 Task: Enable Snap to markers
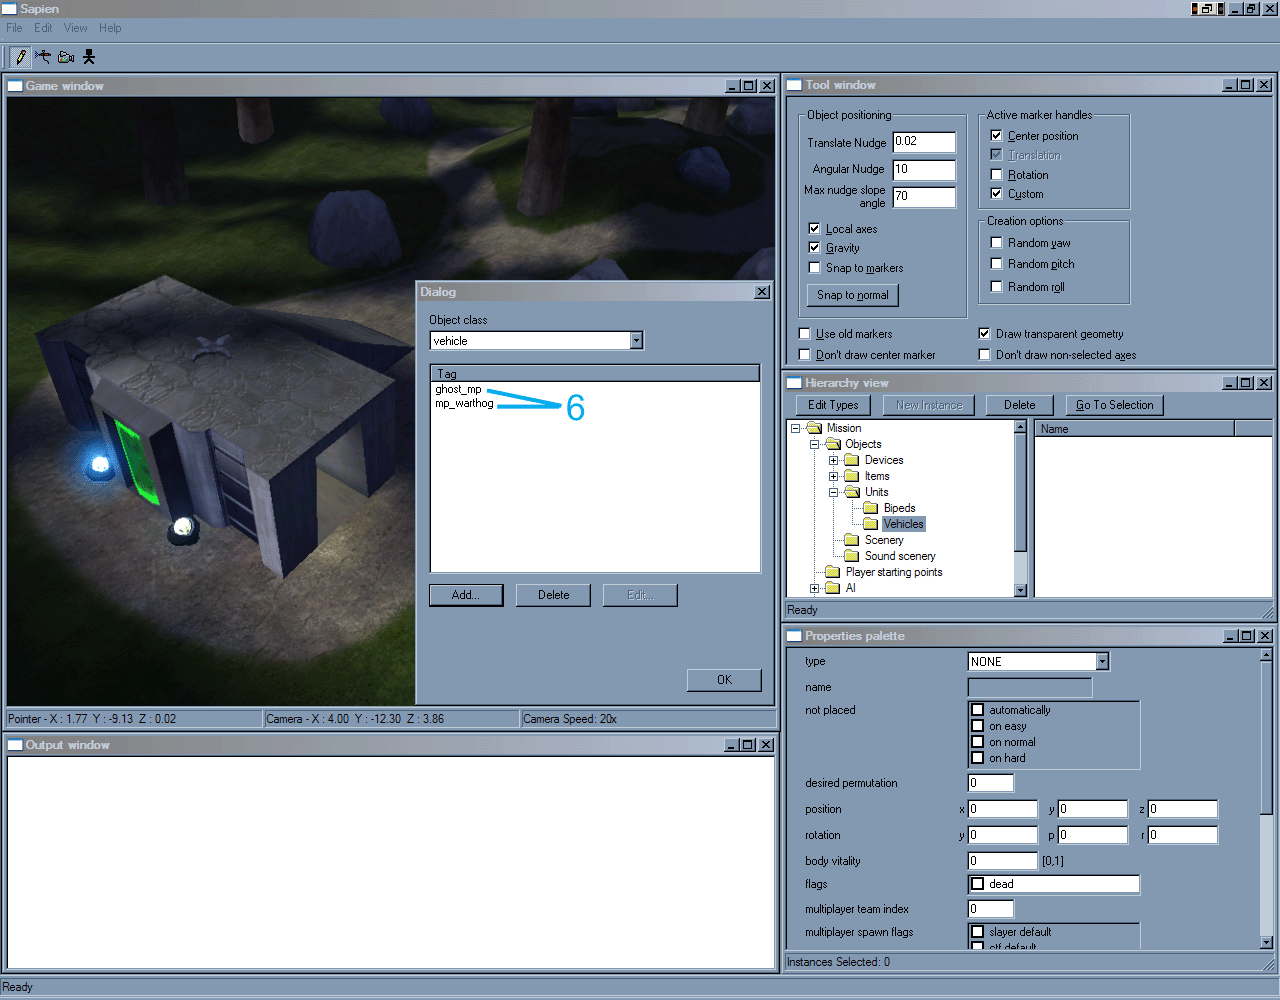pos(814,267)
